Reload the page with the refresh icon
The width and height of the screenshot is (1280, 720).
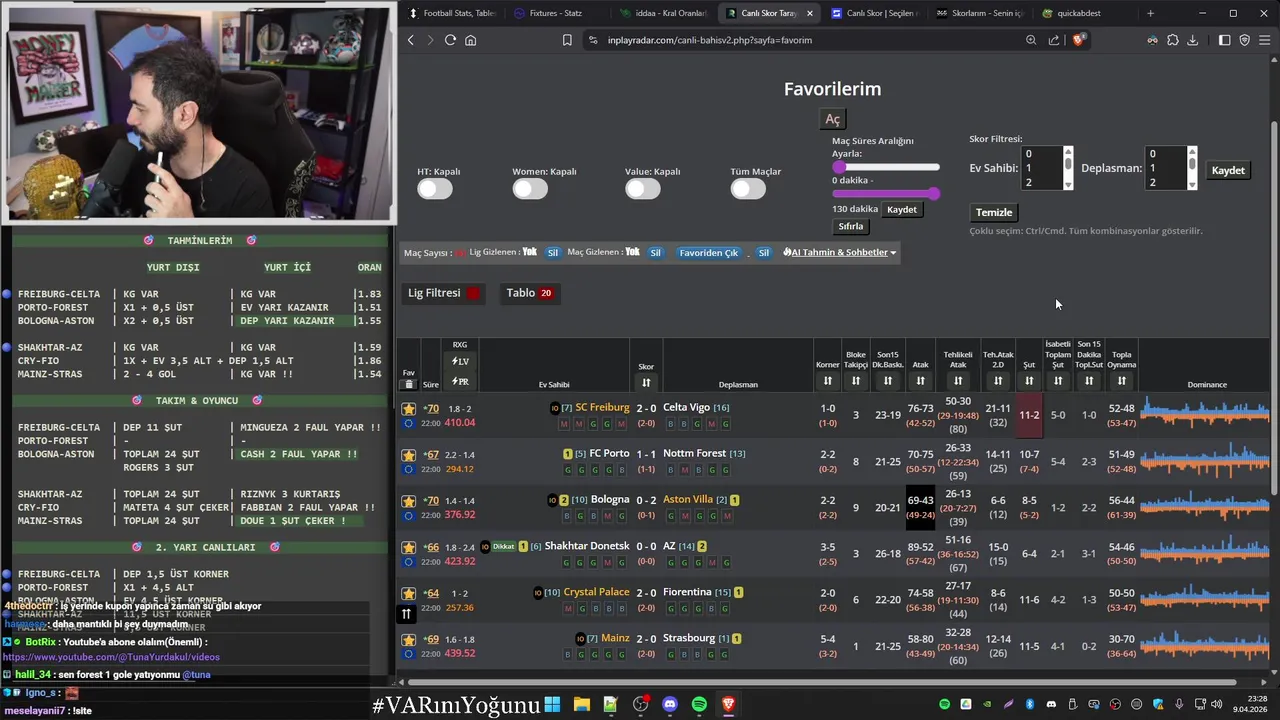pyautogui.click(x=450, y=40)
